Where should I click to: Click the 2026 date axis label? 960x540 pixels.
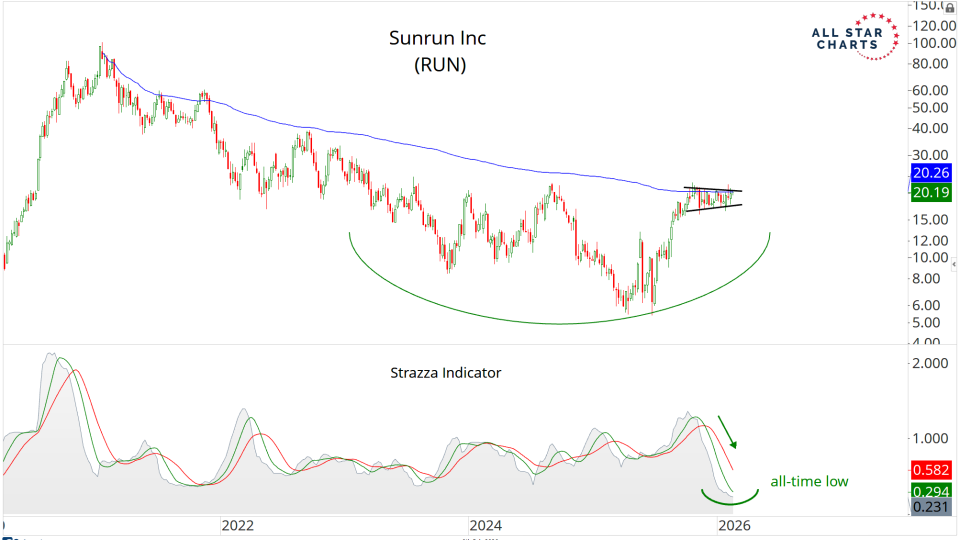point(733,525)
